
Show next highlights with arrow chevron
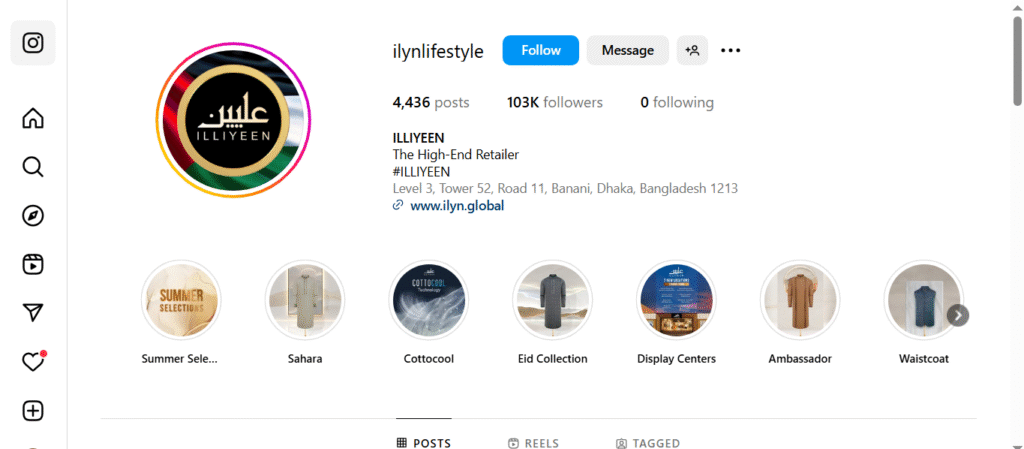(958, 315)
